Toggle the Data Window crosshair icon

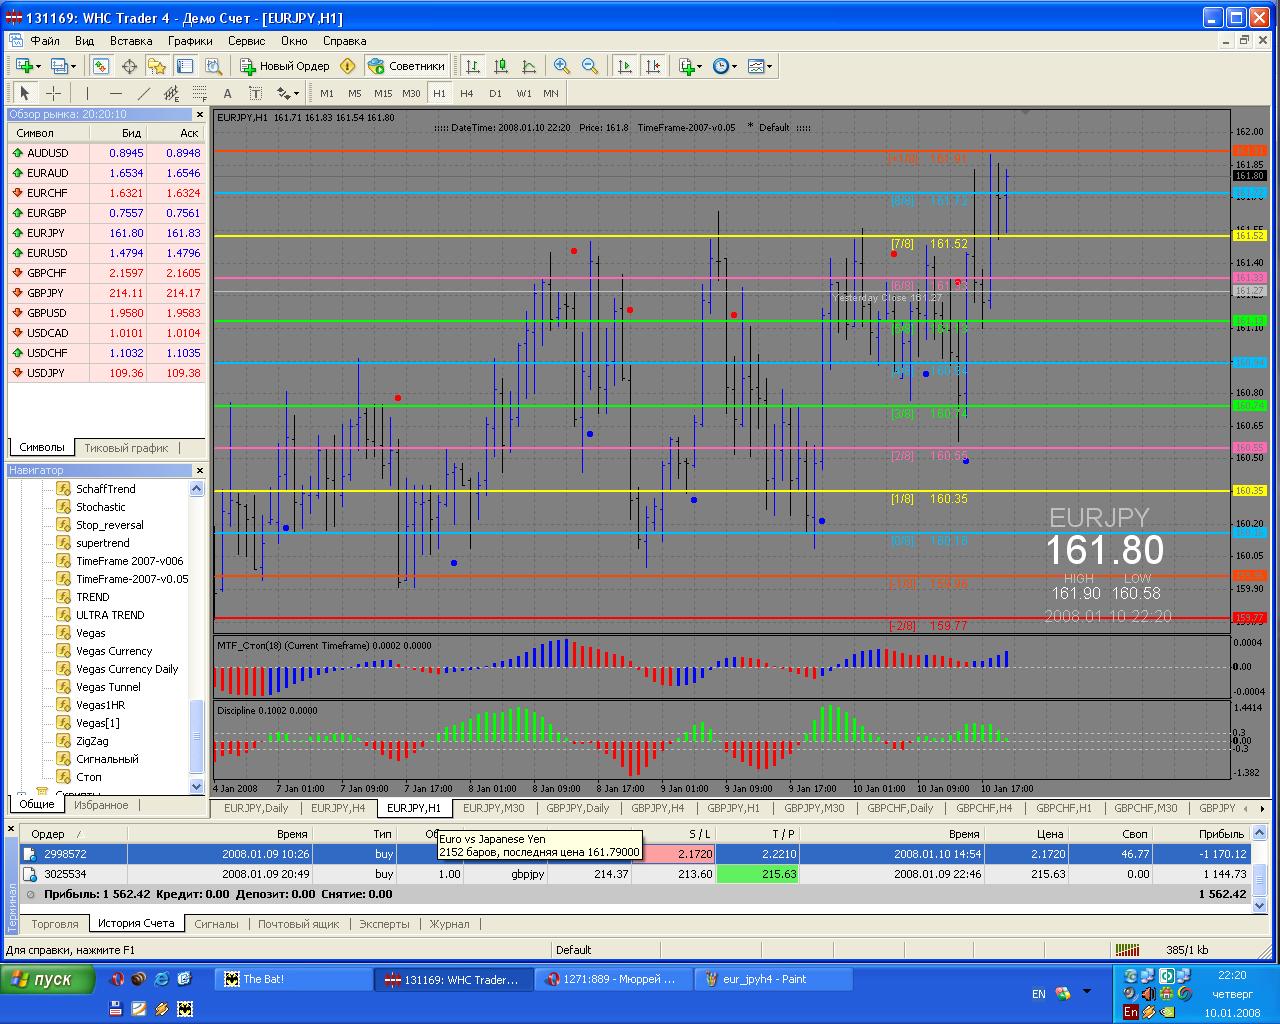click(129, 66)
